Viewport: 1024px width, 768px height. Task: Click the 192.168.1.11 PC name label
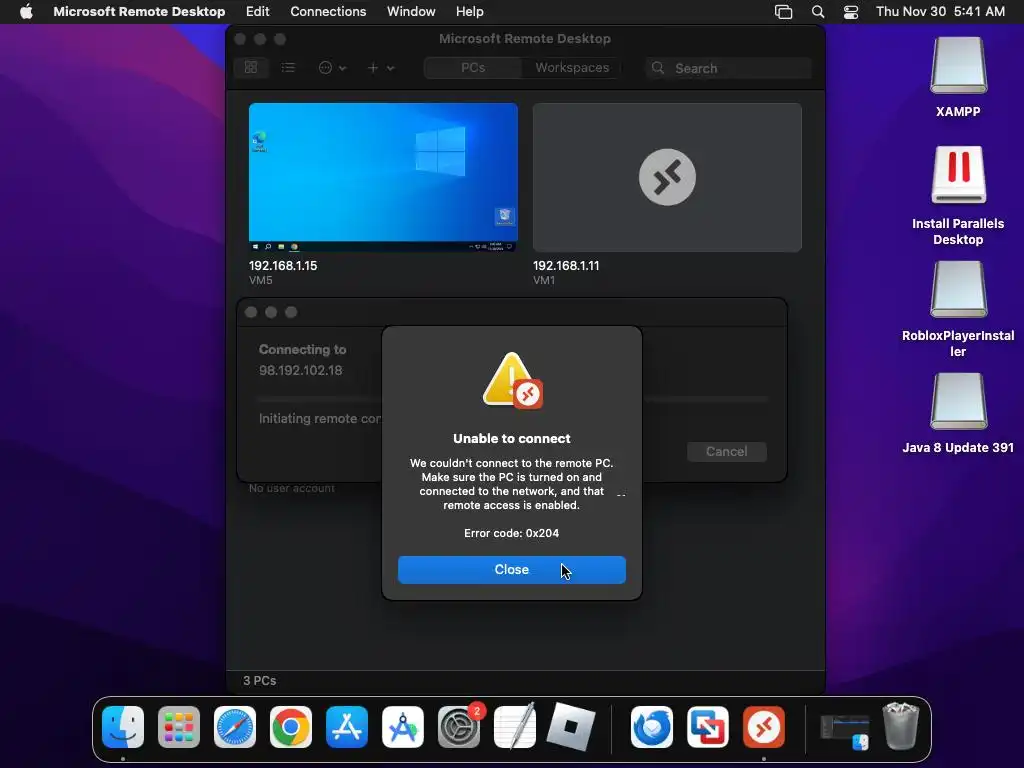point(566,266)
